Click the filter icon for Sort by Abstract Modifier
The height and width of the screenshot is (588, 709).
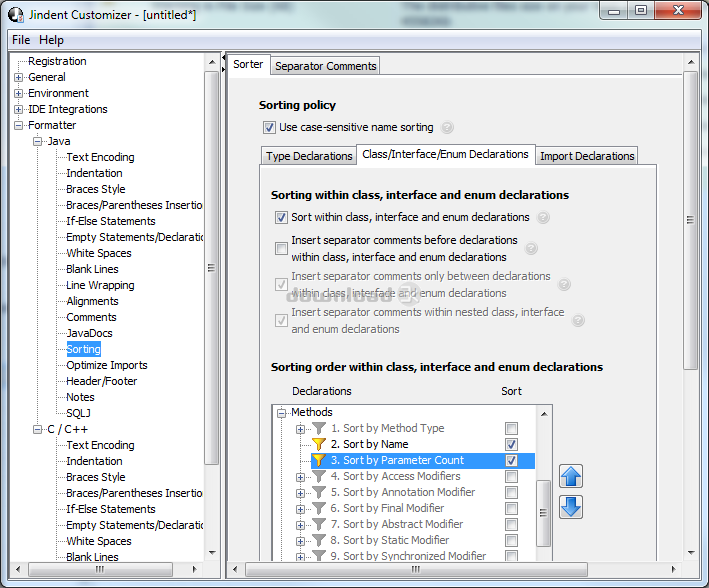tap(319, 524)
